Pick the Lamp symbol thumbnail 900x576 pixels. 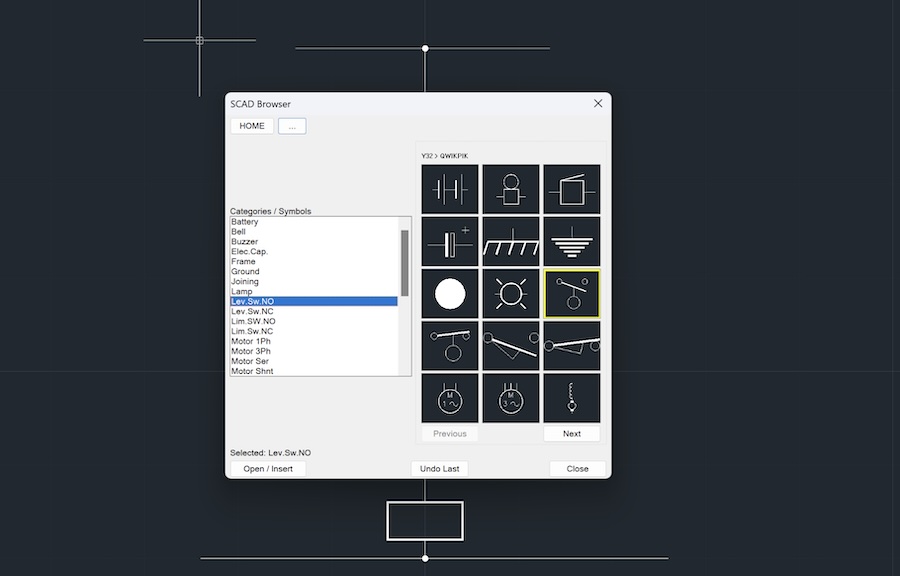[x=511, y=294]
